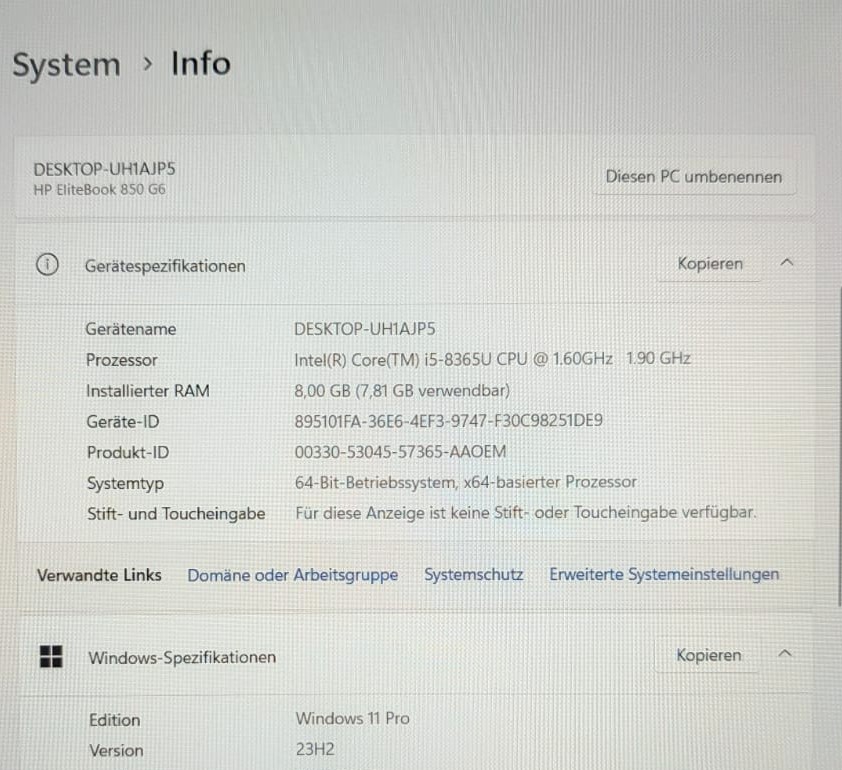Image resolution: width=842 pixels, height=770 pixels.
Task: Select the Geräte-ID value text
Action: [448, 421]
